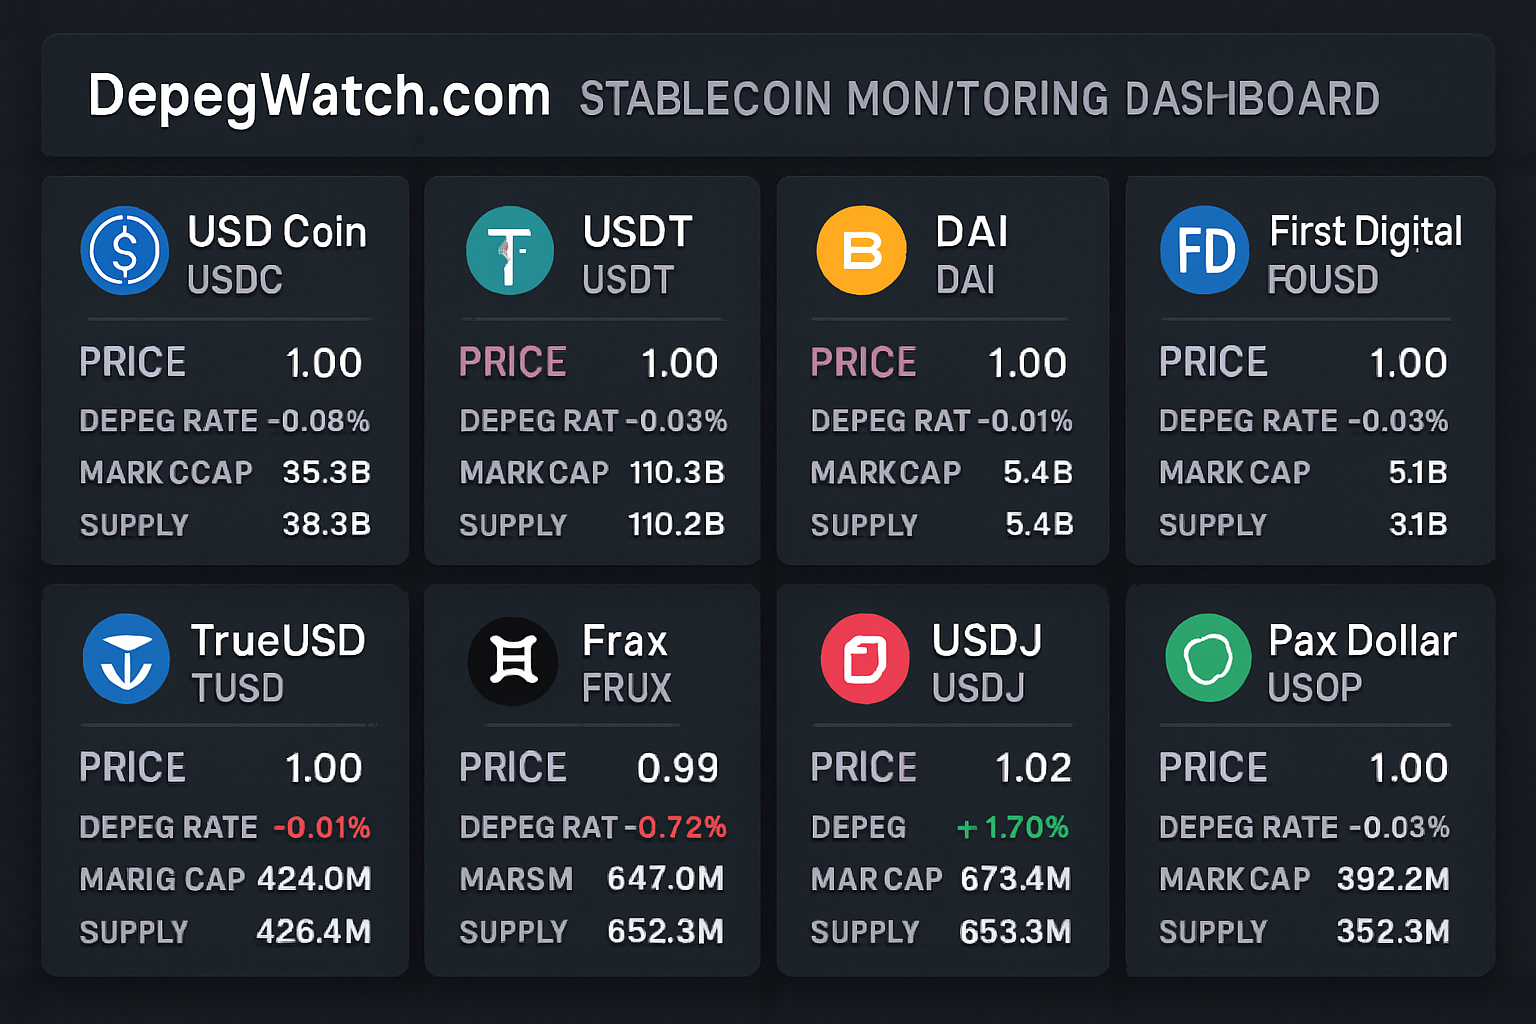This screenshot has width=1536, height=1024.
Task: Click the STABLECOIN MONITORING DASHBOARD title
Action: tap(978, 98)
